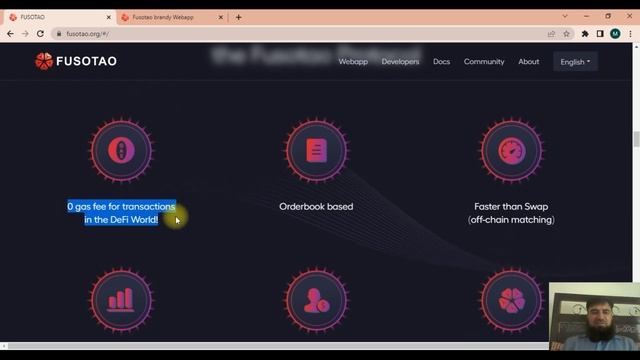Bookmark this page with the star
The height and width of the screenshot is (360, 640).
point(567,34)
